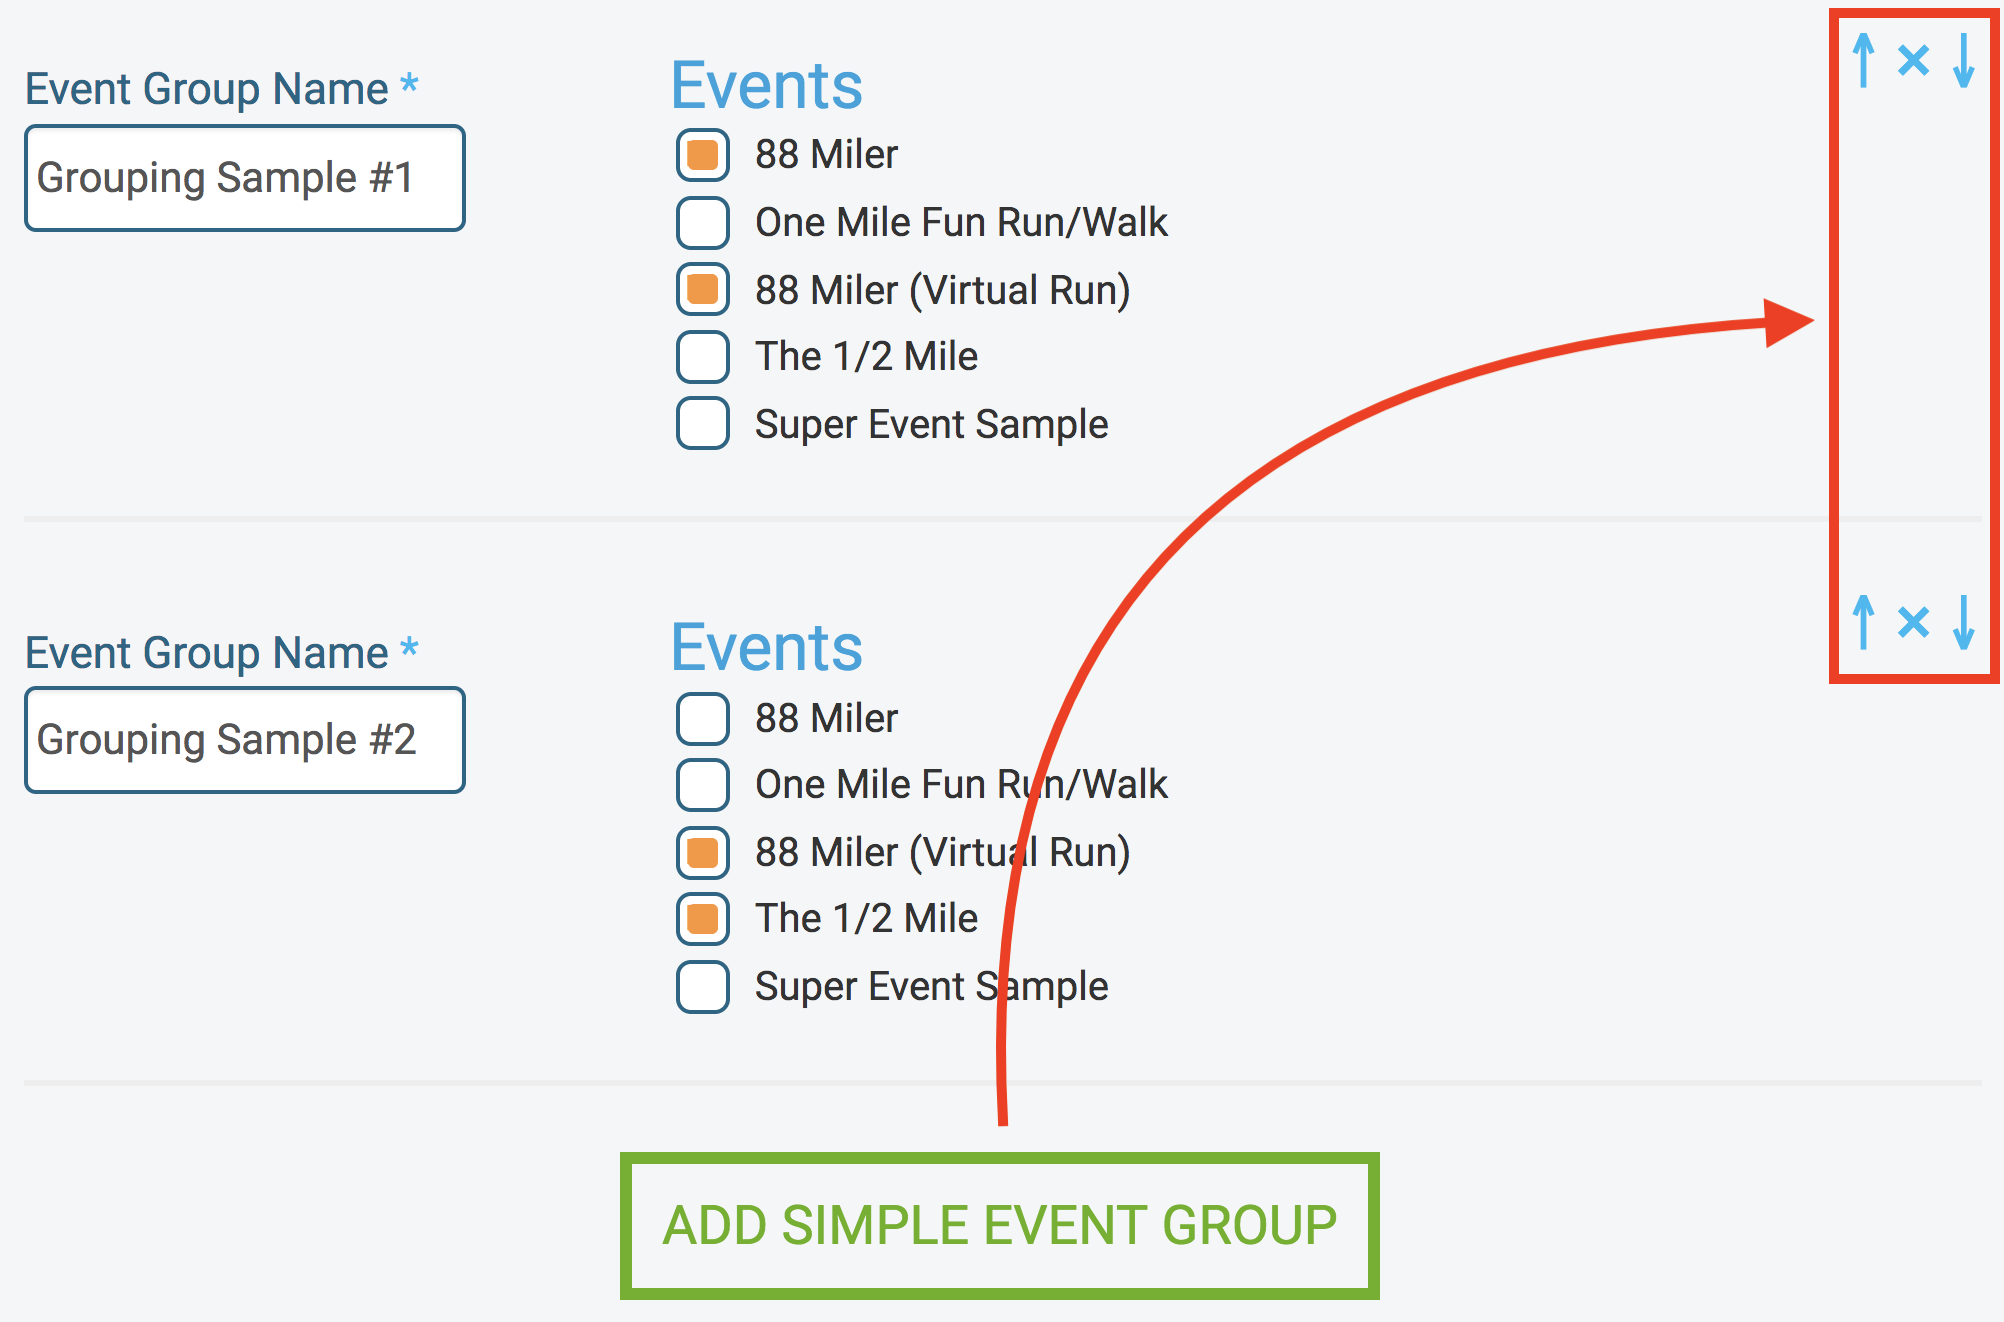Click the Grouping Sample #1 name field
The height and width of the screenshot is (1322, 2004).
244,178
